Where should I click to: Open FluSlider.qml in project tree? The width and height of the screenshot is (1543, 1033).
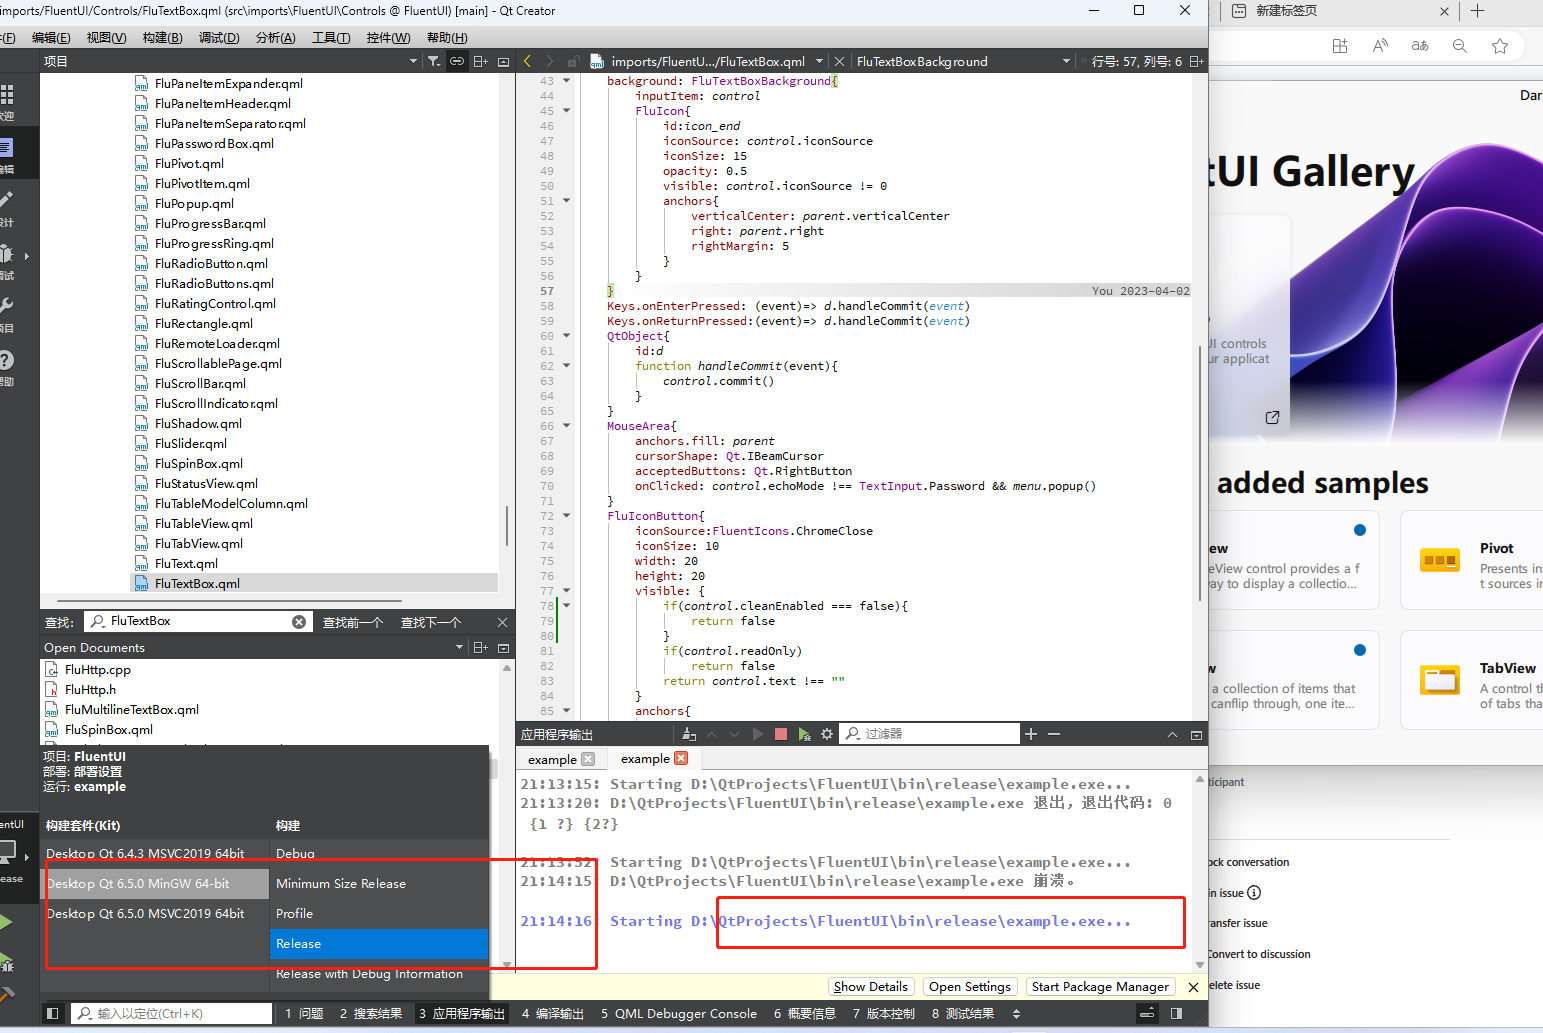191,444
